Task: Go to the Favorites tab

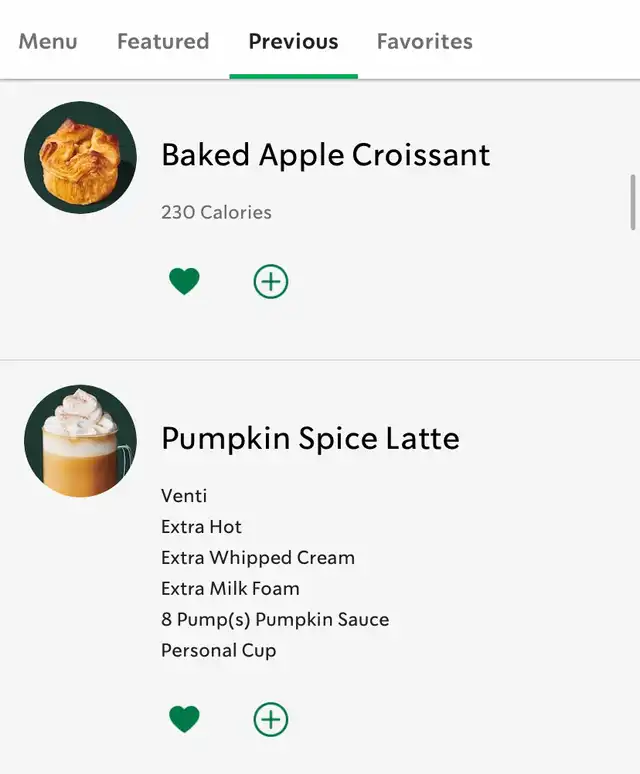Action: point(424,42)
